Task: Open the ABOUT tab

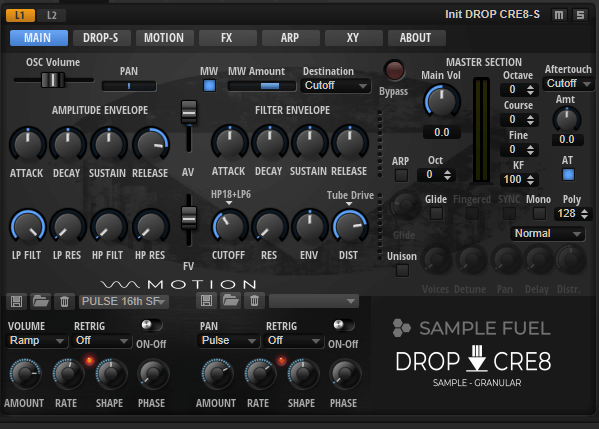Action: point(417,38)
